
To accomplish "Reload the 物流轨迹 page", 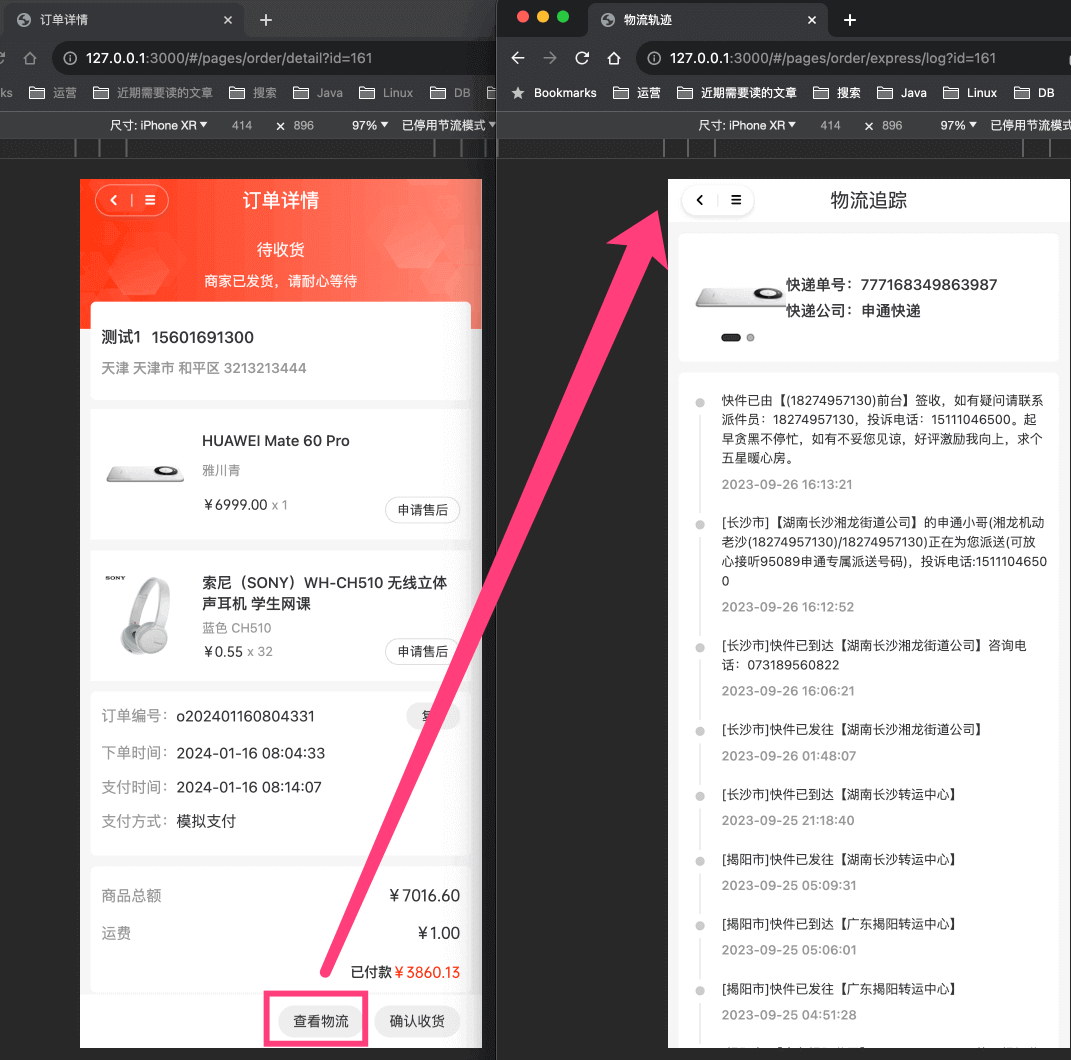I will pos(581,58).
